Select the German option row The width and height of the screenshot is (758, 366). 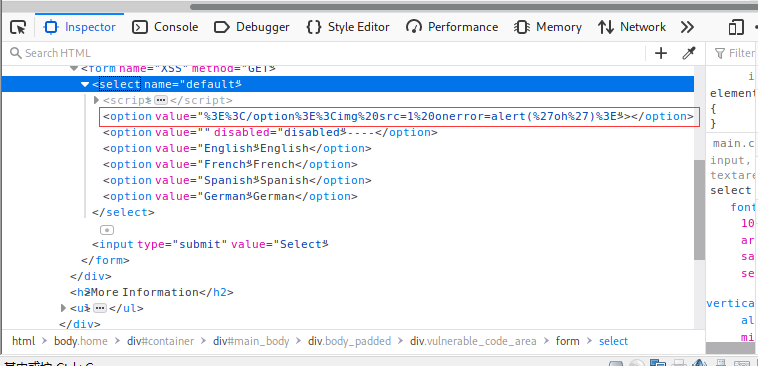point(230,196)
